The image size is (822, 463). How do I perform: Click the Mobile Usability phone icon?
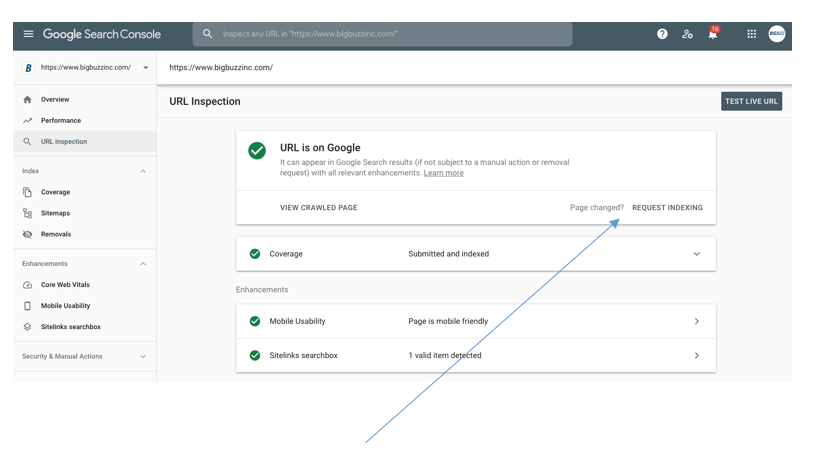[x=27, y=306]
